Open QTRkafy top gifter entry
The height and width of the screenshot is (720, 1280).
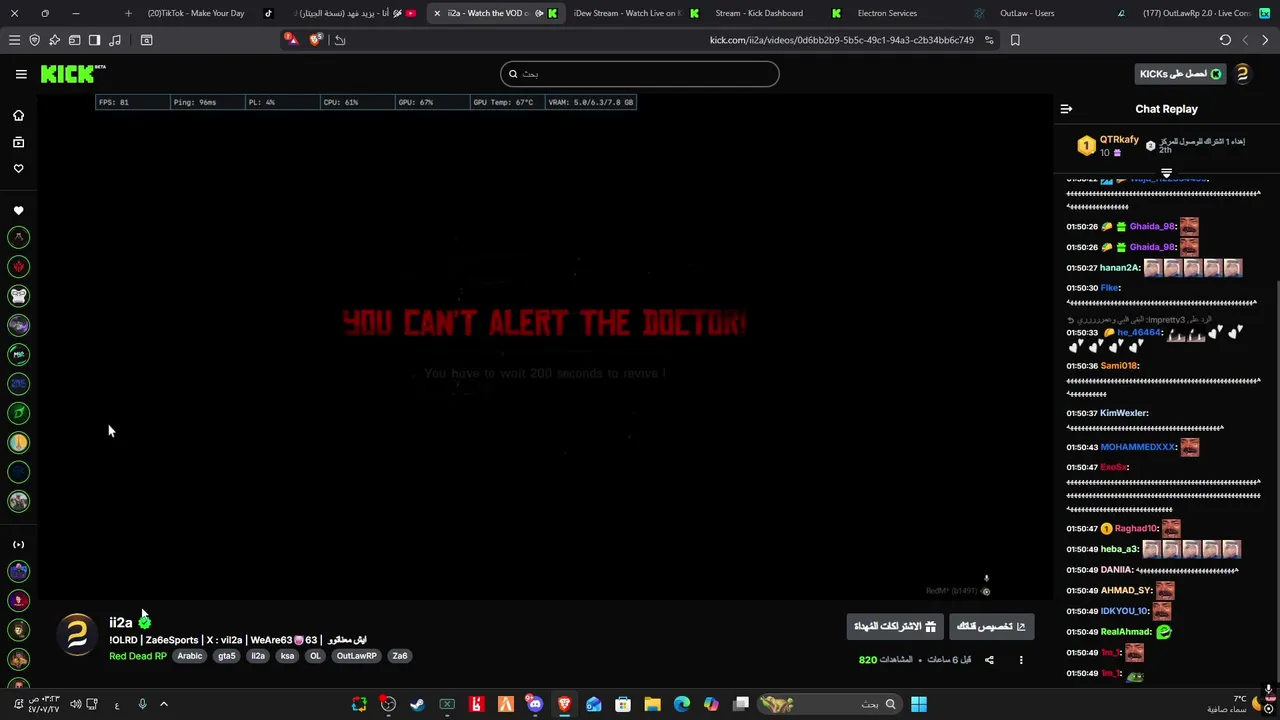(1110, 146)
